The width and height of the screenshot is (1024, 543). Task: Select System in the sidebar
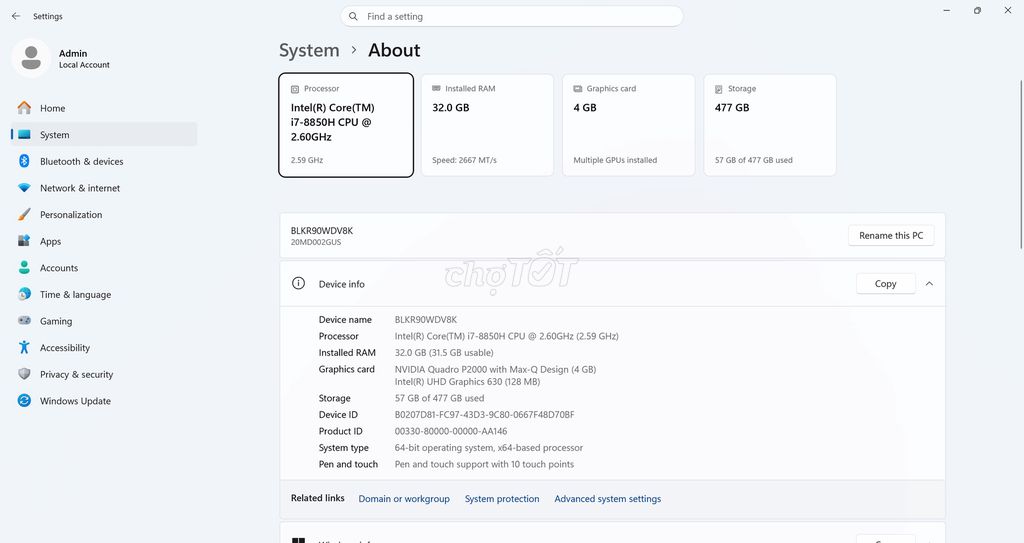point(104,135)
